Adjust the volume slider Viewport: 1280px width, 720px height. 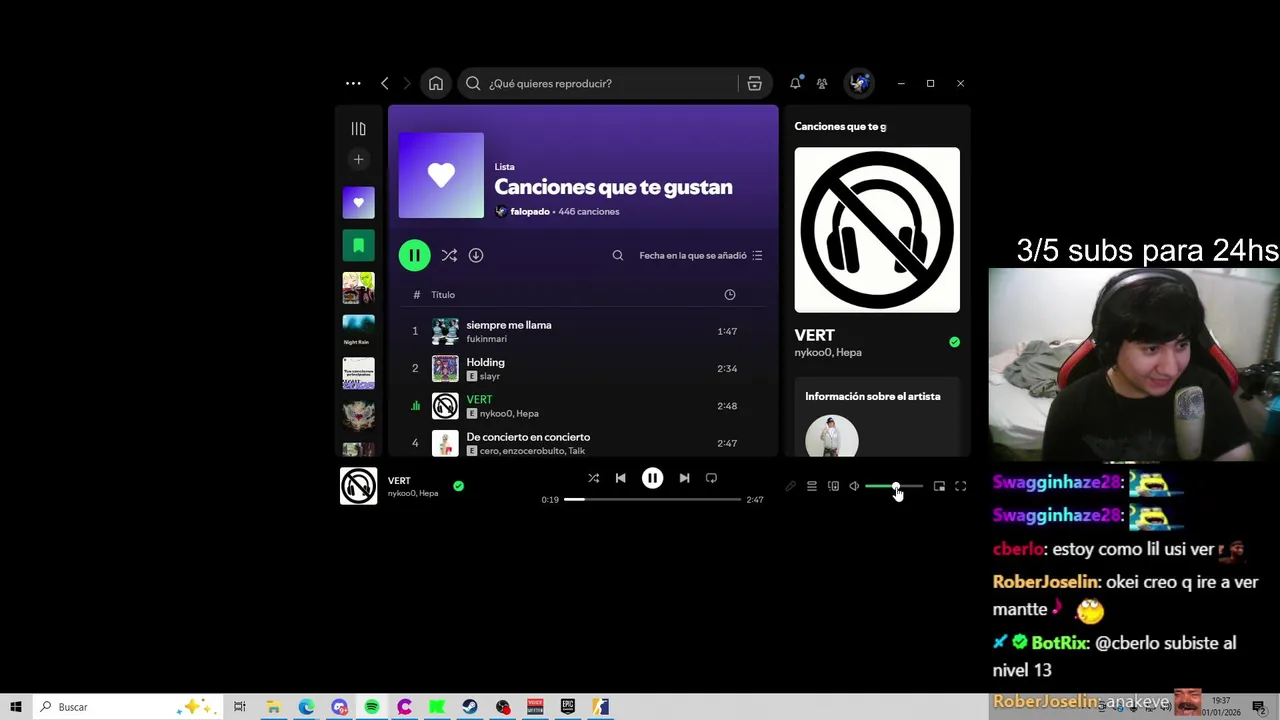(894, 486)
